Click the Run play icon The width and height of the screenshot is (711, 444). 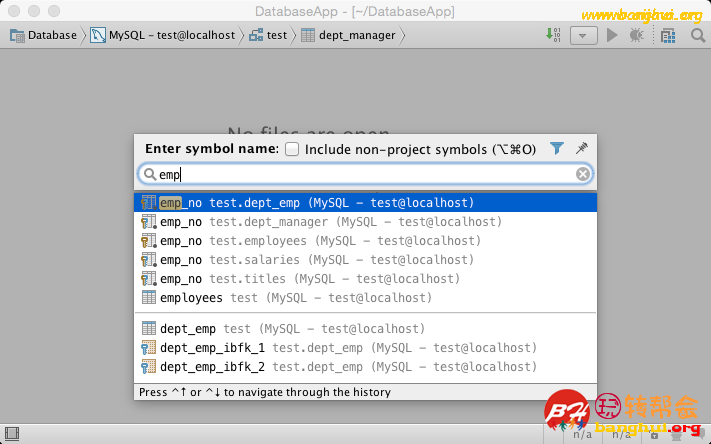click(612, 35)
